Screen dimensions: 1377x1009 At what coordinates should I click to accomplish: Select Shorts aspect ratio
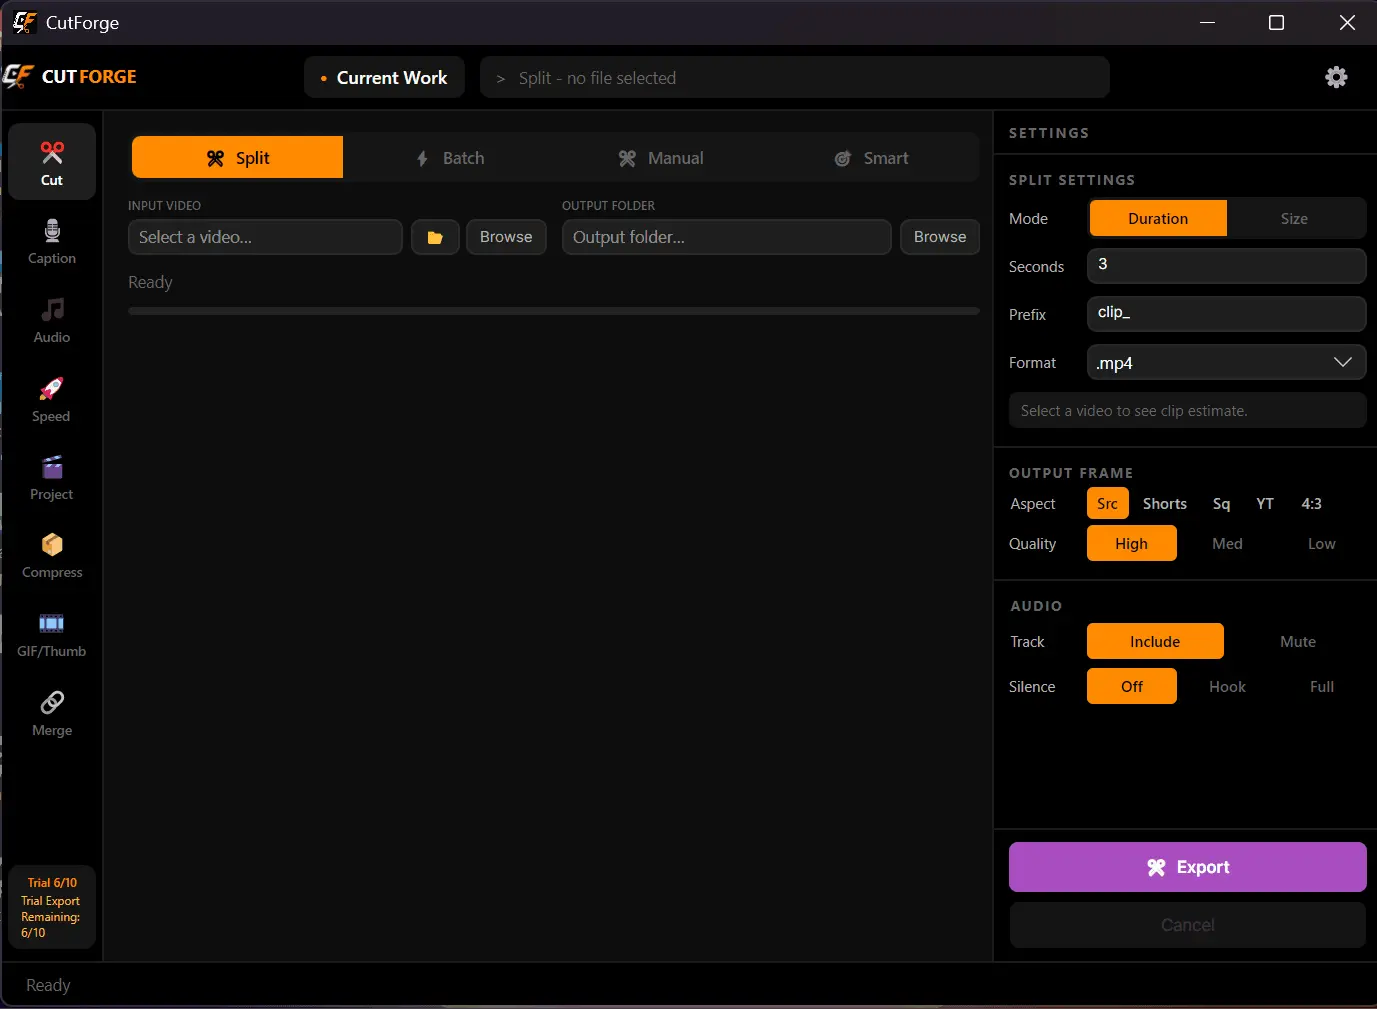[x=1165, y=503]
